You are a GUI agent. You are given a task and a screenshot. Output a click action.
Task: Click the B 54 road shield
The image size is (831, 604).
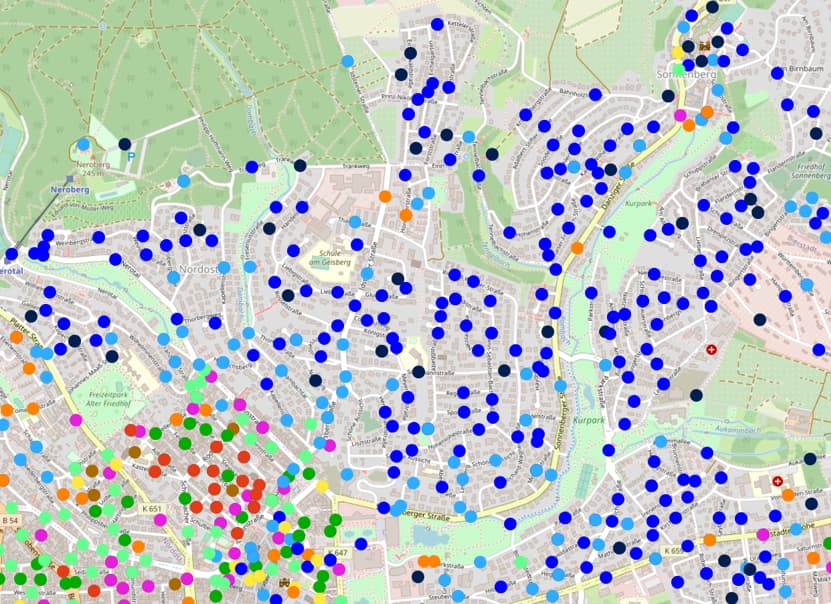click(x=11, y=521)
